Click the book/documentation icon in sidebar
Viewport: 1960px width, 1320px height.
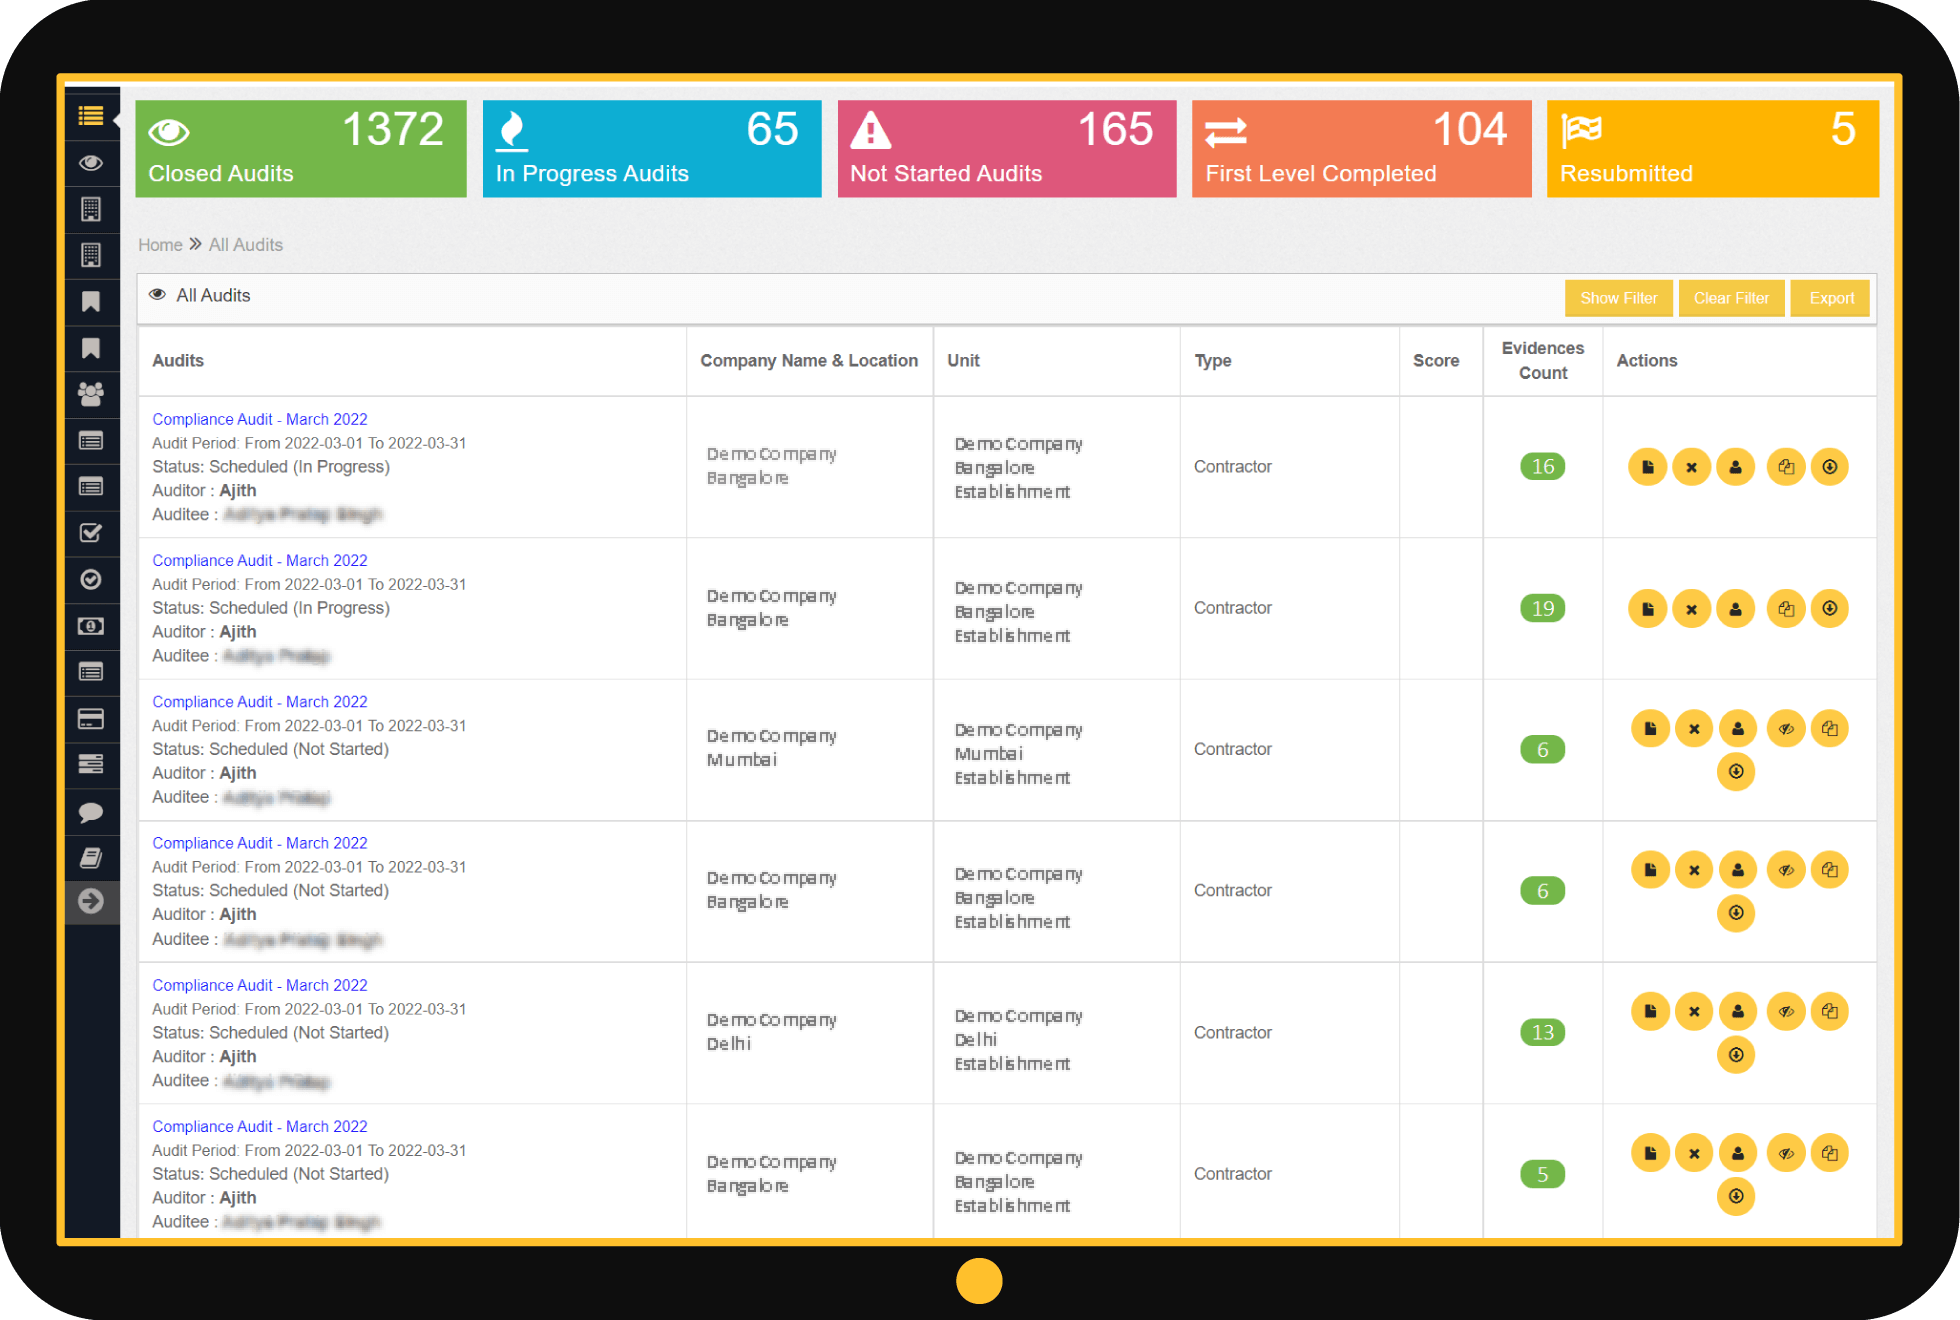point(91,857)
